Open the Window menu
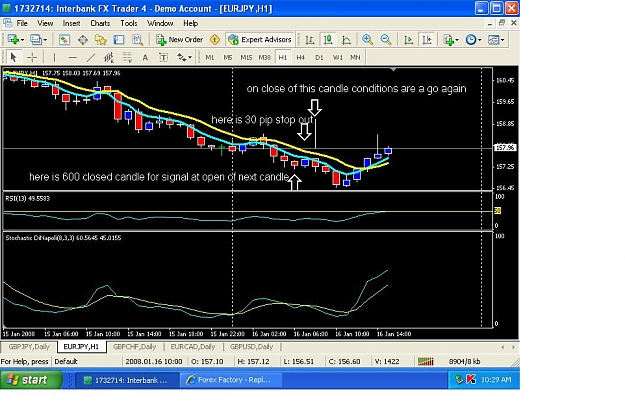 click(x=160, y=23)
